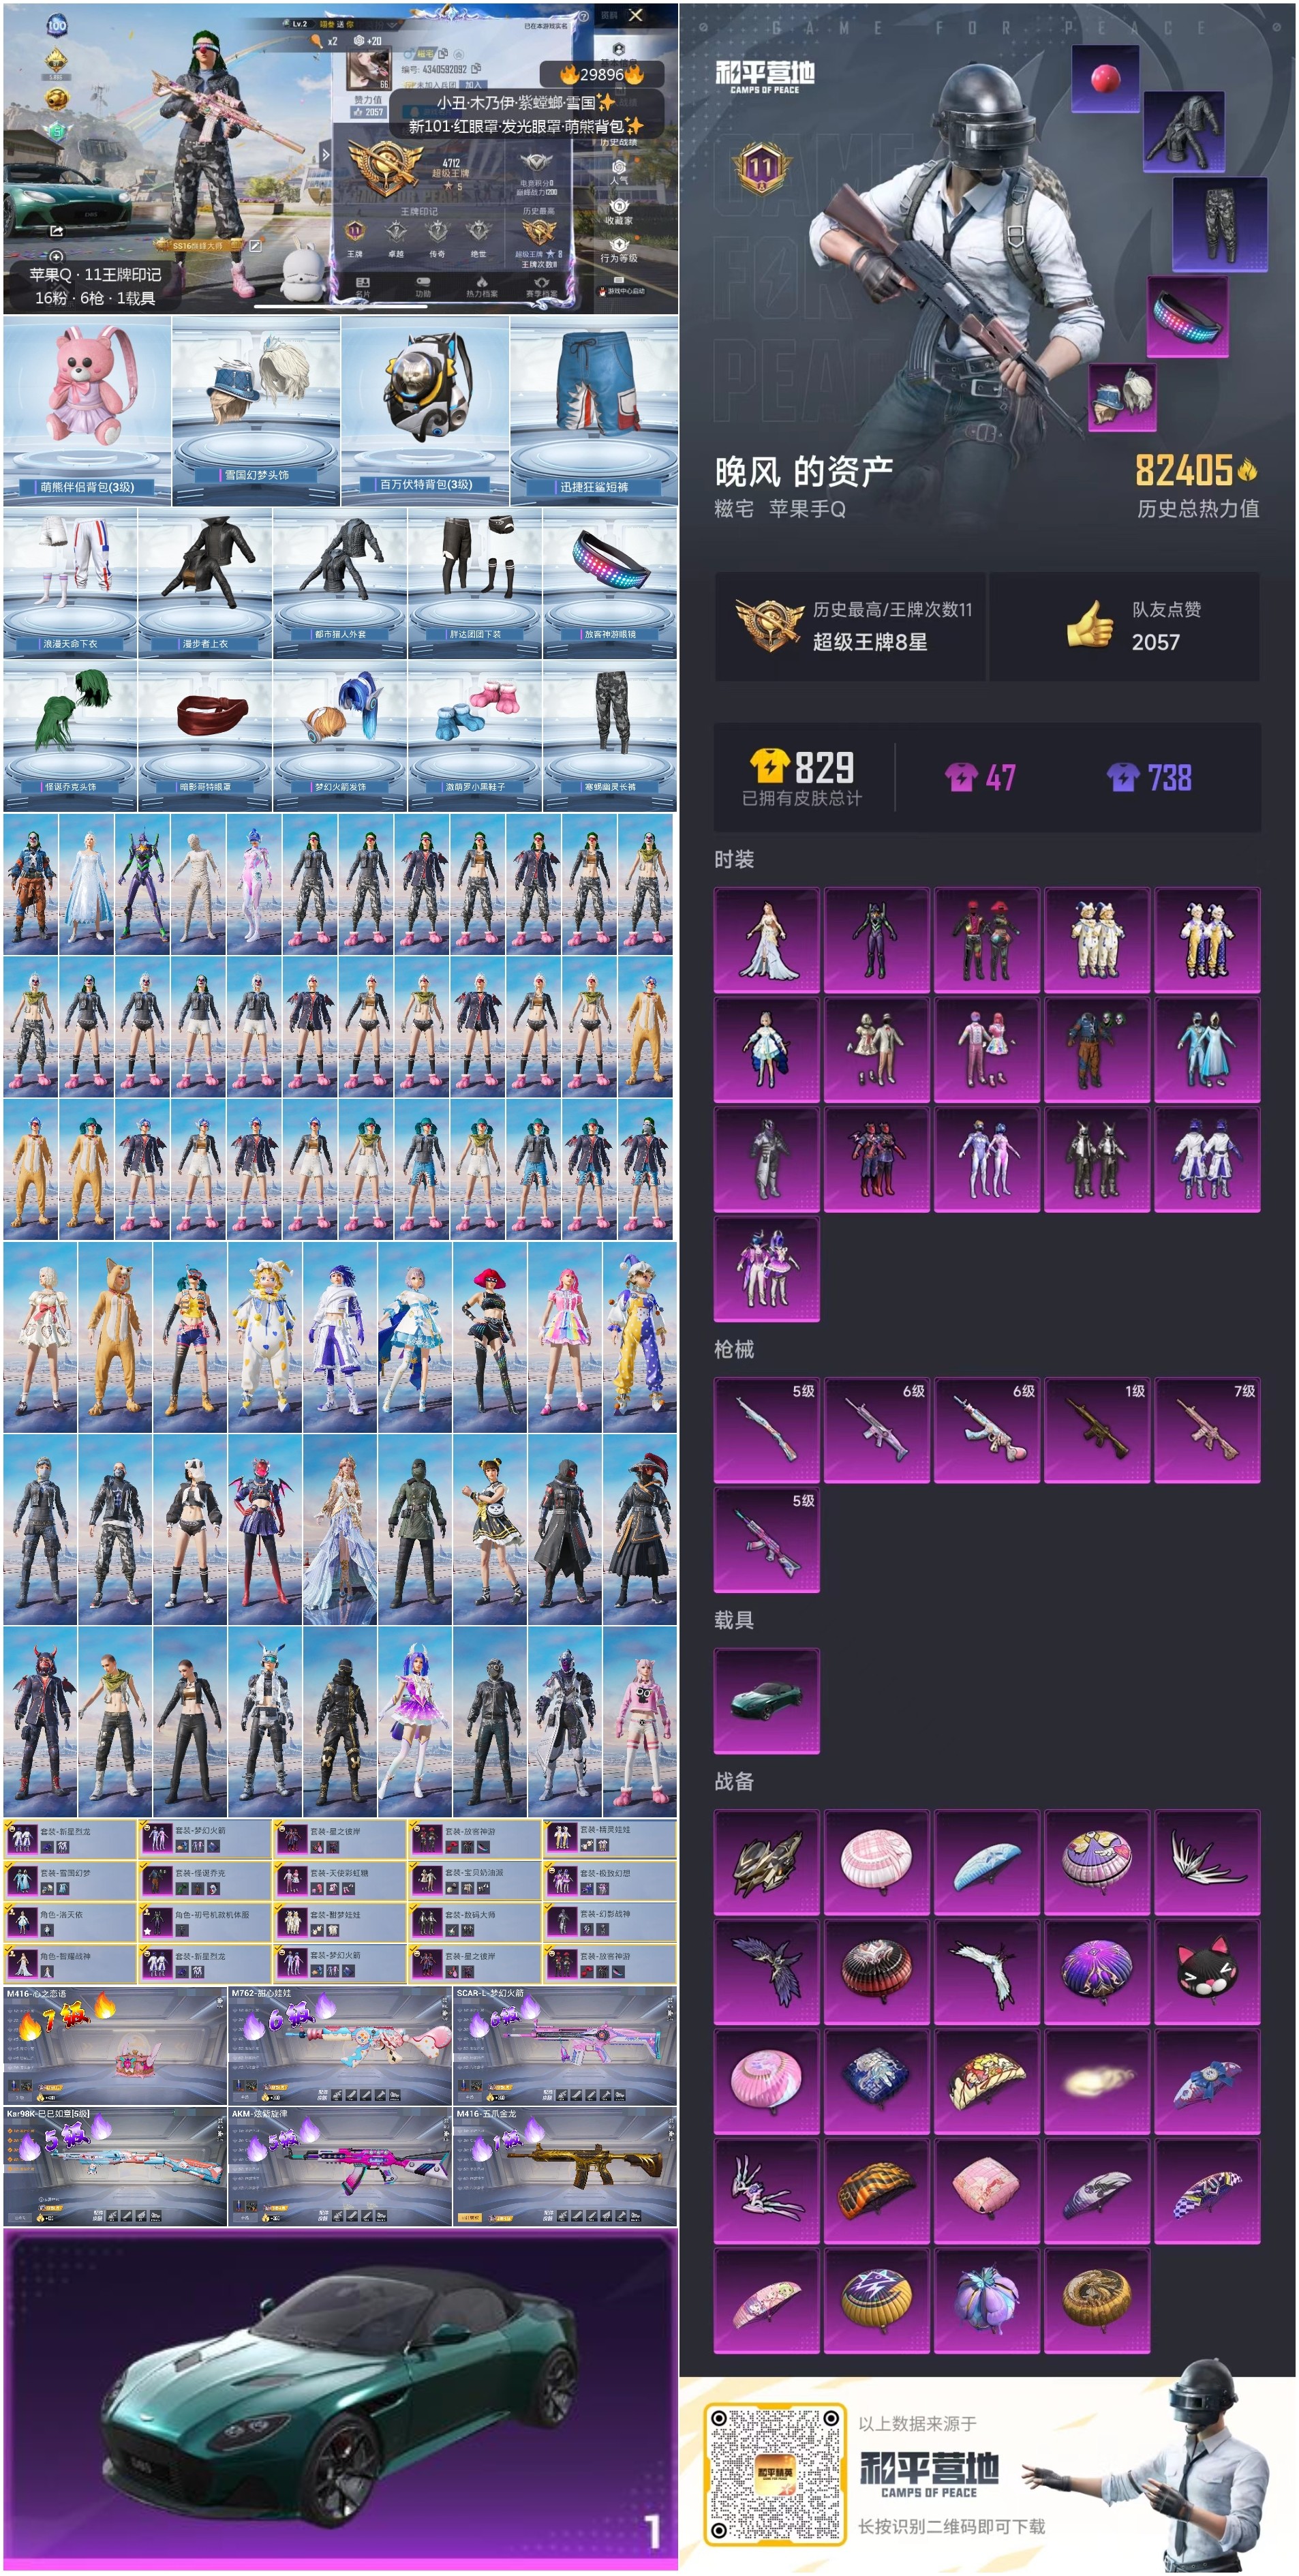Tap the level 100 badge icon
This screenshot has width=1299, height=2576.
(57, 25)
